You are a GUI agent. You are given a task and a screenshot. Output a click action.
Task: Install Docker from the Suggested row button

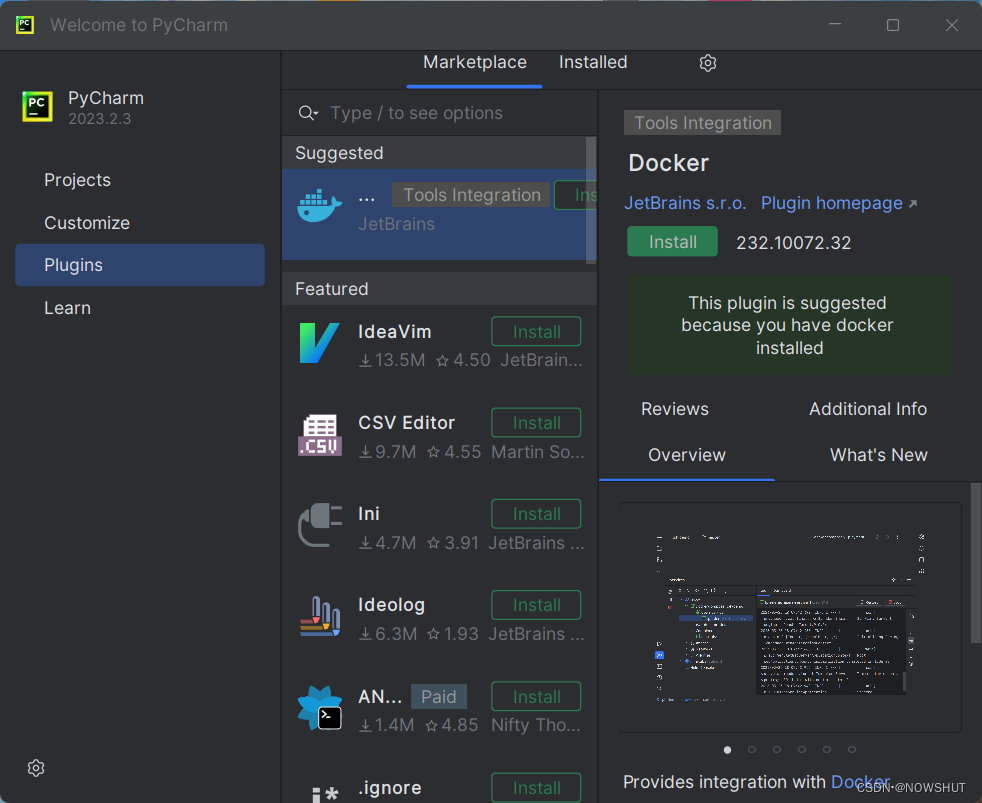pyautogui.click(x=576, y=195)
